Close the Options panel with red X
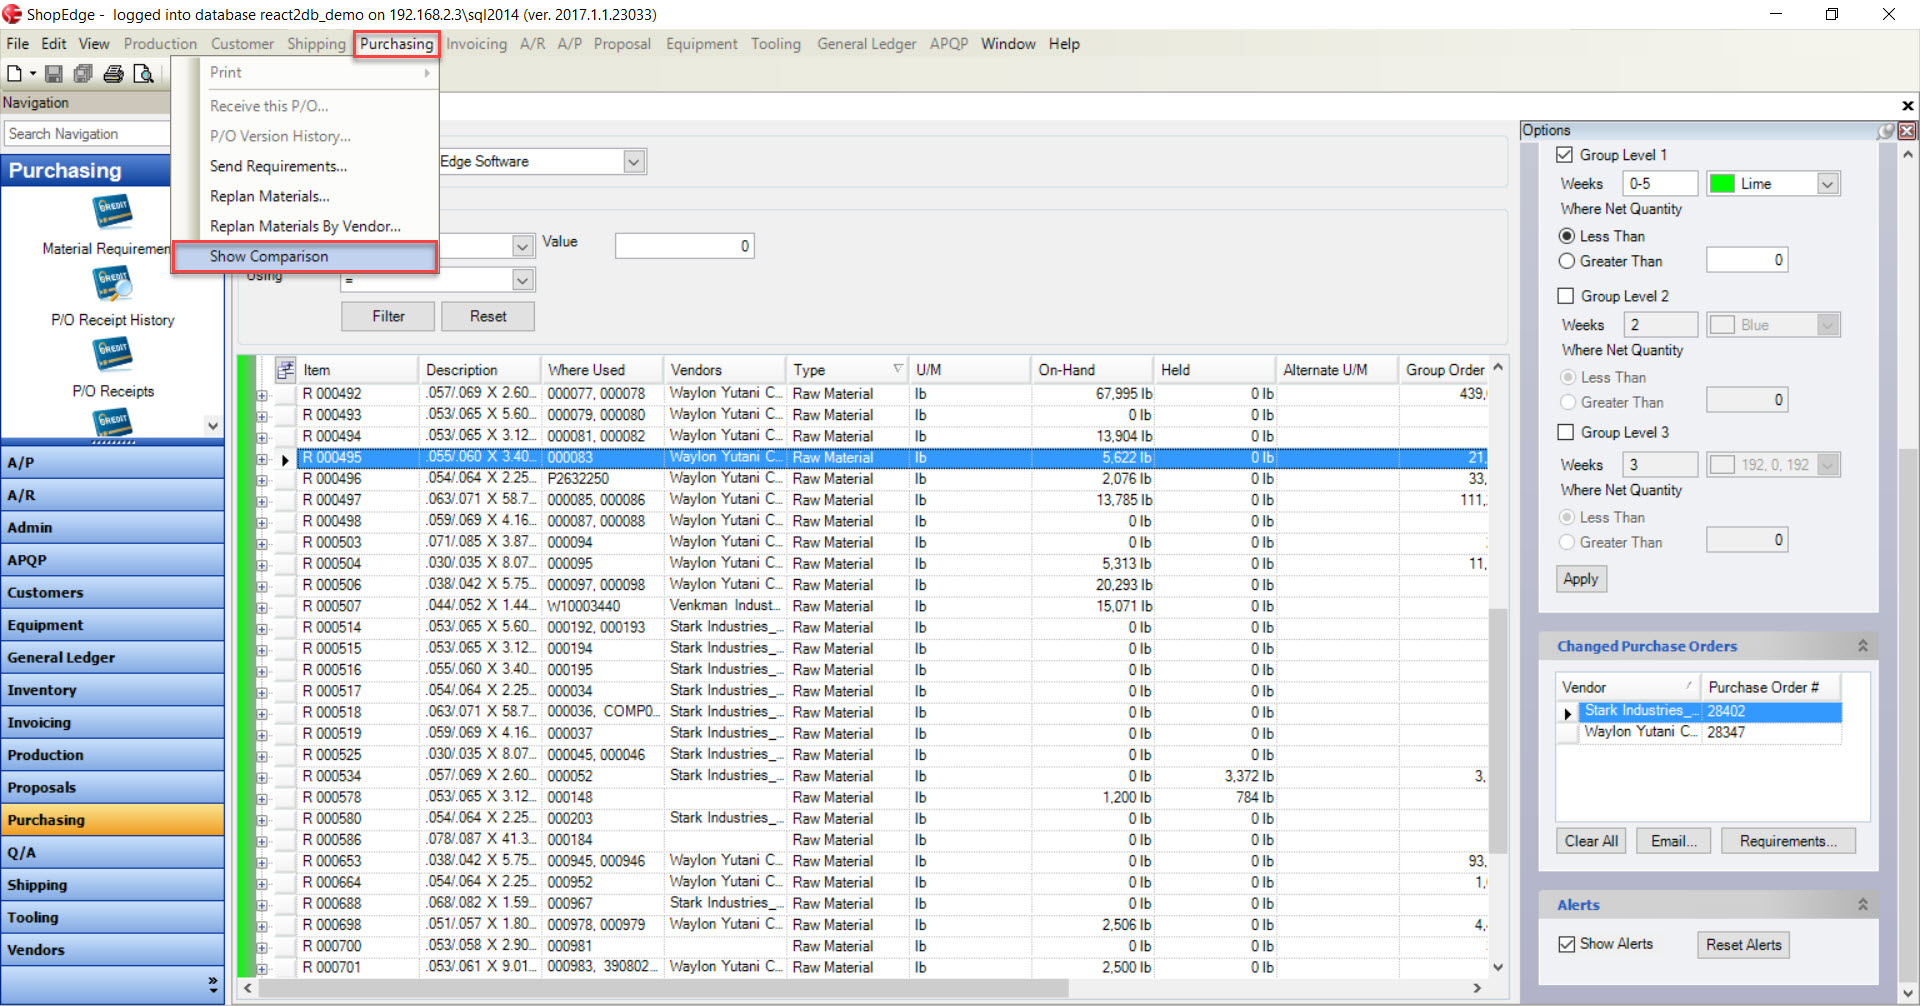1920x1006 pixels. (x=1908, y=131)
